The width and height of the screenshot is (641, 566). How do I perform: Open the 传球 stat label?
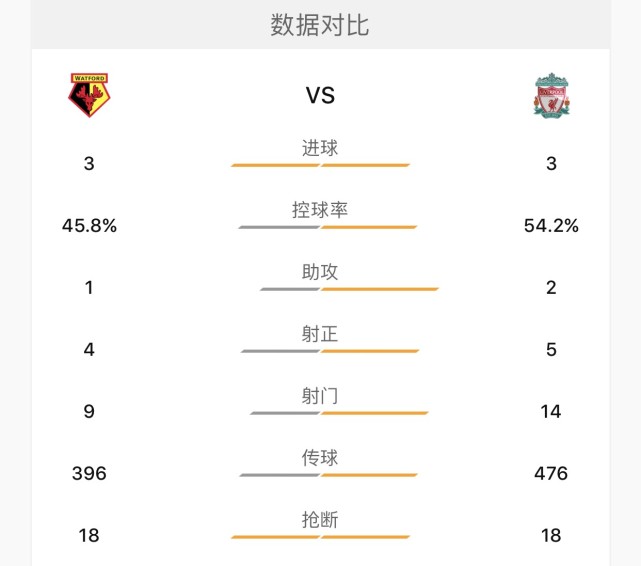[x=320, y=458]
